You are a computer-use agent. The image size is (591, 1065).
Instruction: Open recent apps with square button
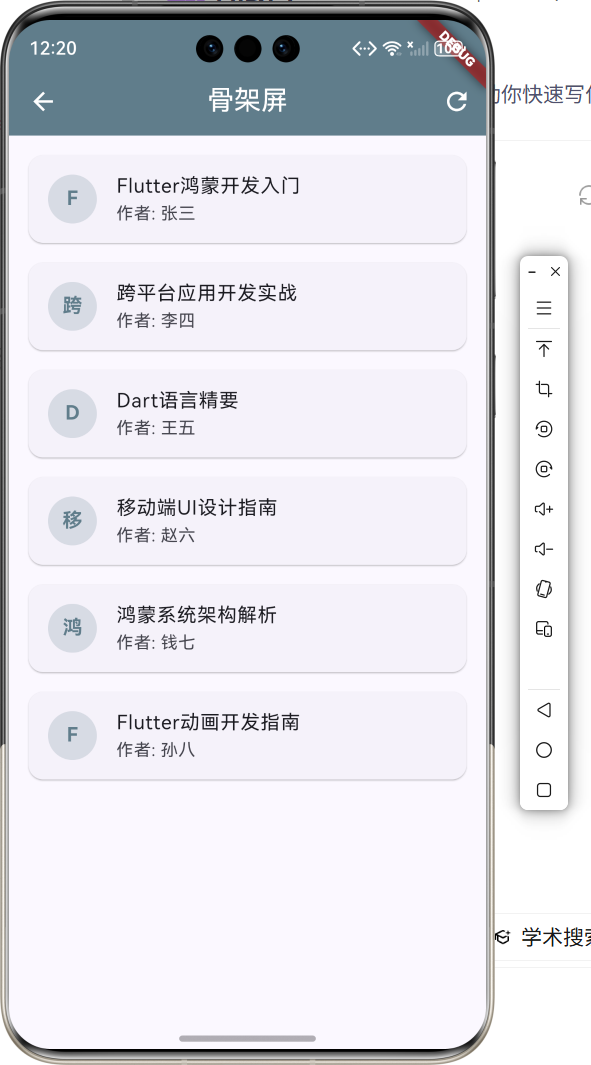[x=543, y=789]
